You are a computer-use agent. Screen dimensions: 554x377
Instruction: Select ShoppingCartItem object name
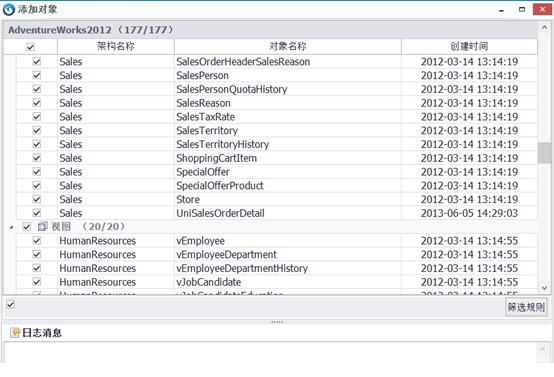[x=217, y=158]
